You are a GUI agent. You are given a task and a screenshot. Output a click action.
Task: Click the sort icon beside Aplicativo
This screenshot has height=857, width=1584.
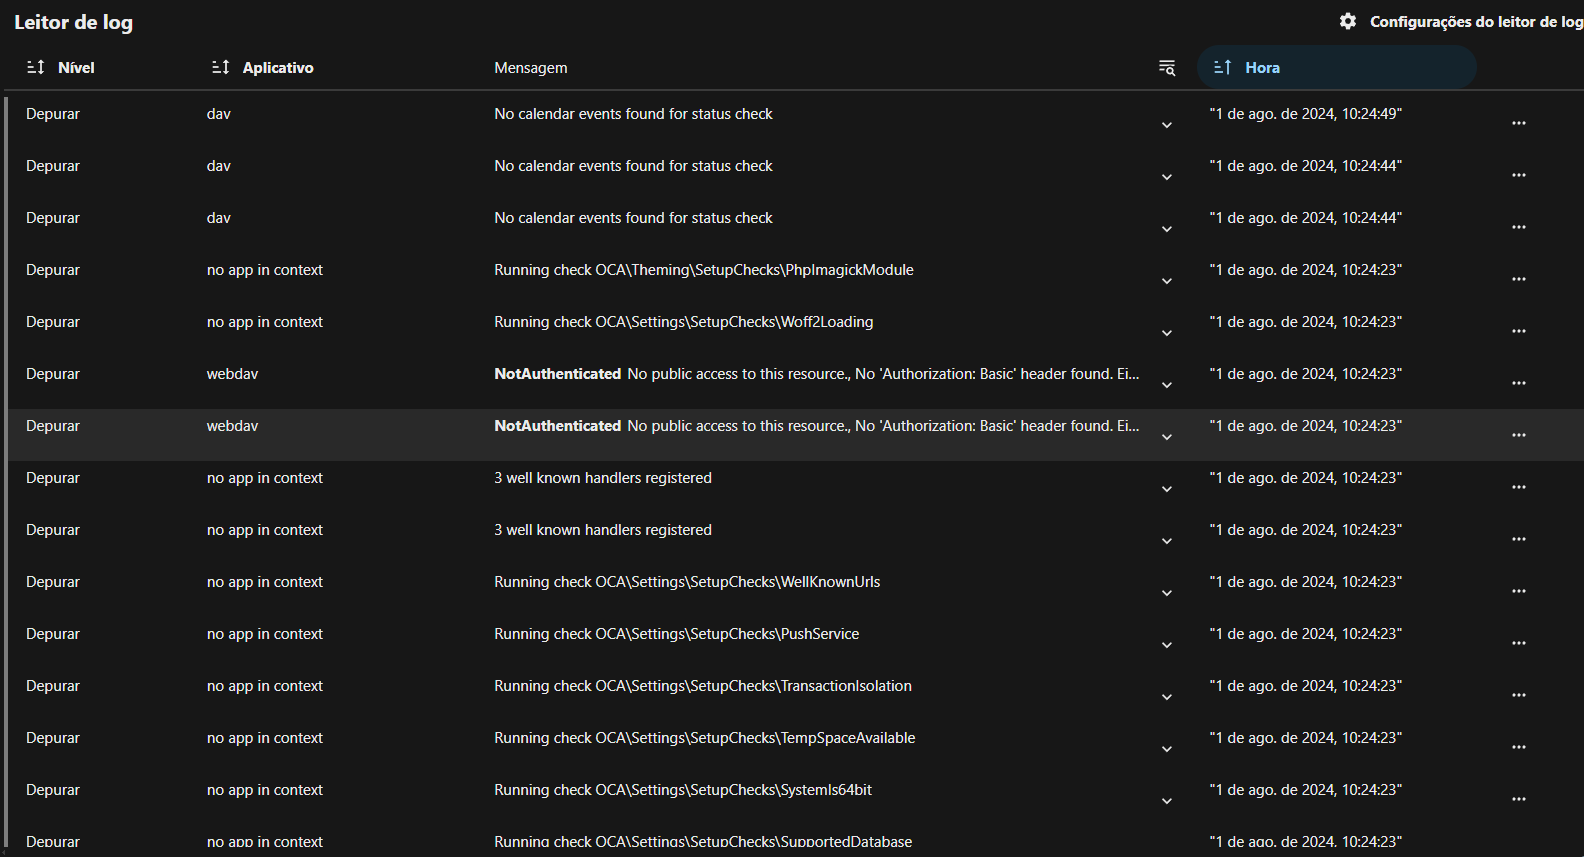pos(221,67)
